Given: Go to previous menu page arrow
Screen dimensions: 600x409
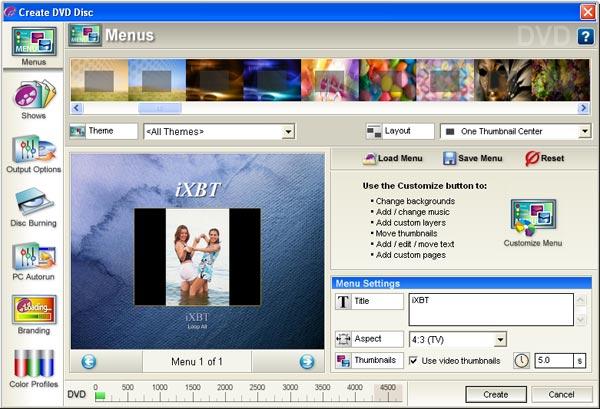Looking at the screenshot, I should [x=89, y=361].
